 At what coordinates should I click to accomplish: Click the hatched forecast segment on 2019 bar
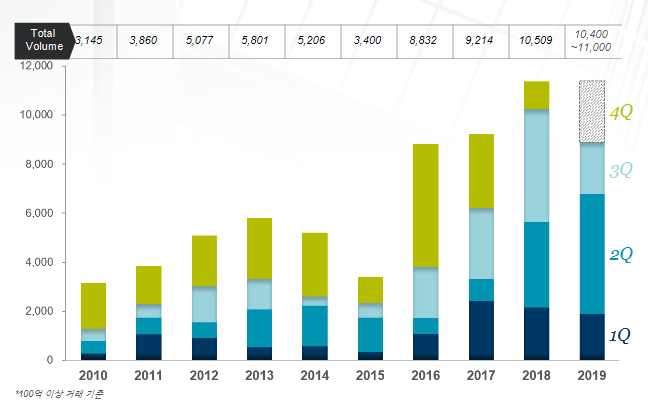coord(593,112)
